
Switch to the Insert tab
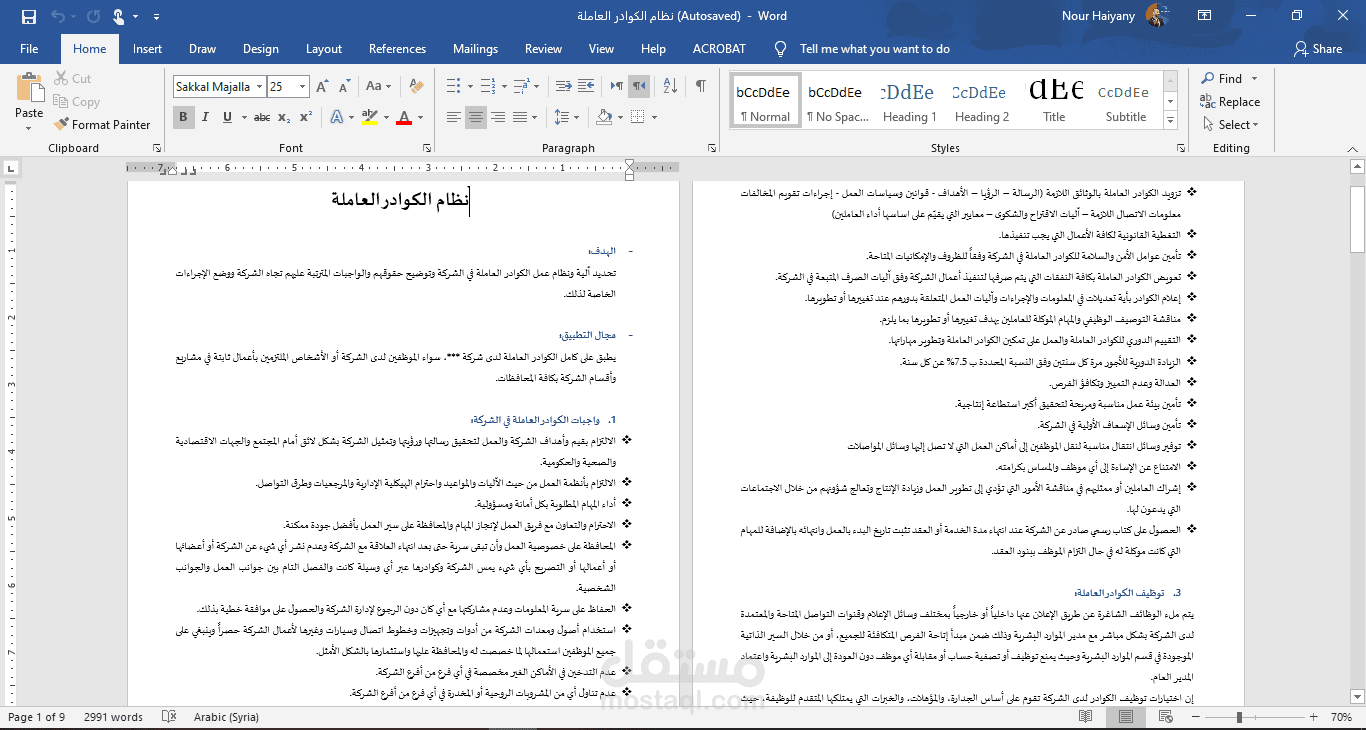click(147, 48)
